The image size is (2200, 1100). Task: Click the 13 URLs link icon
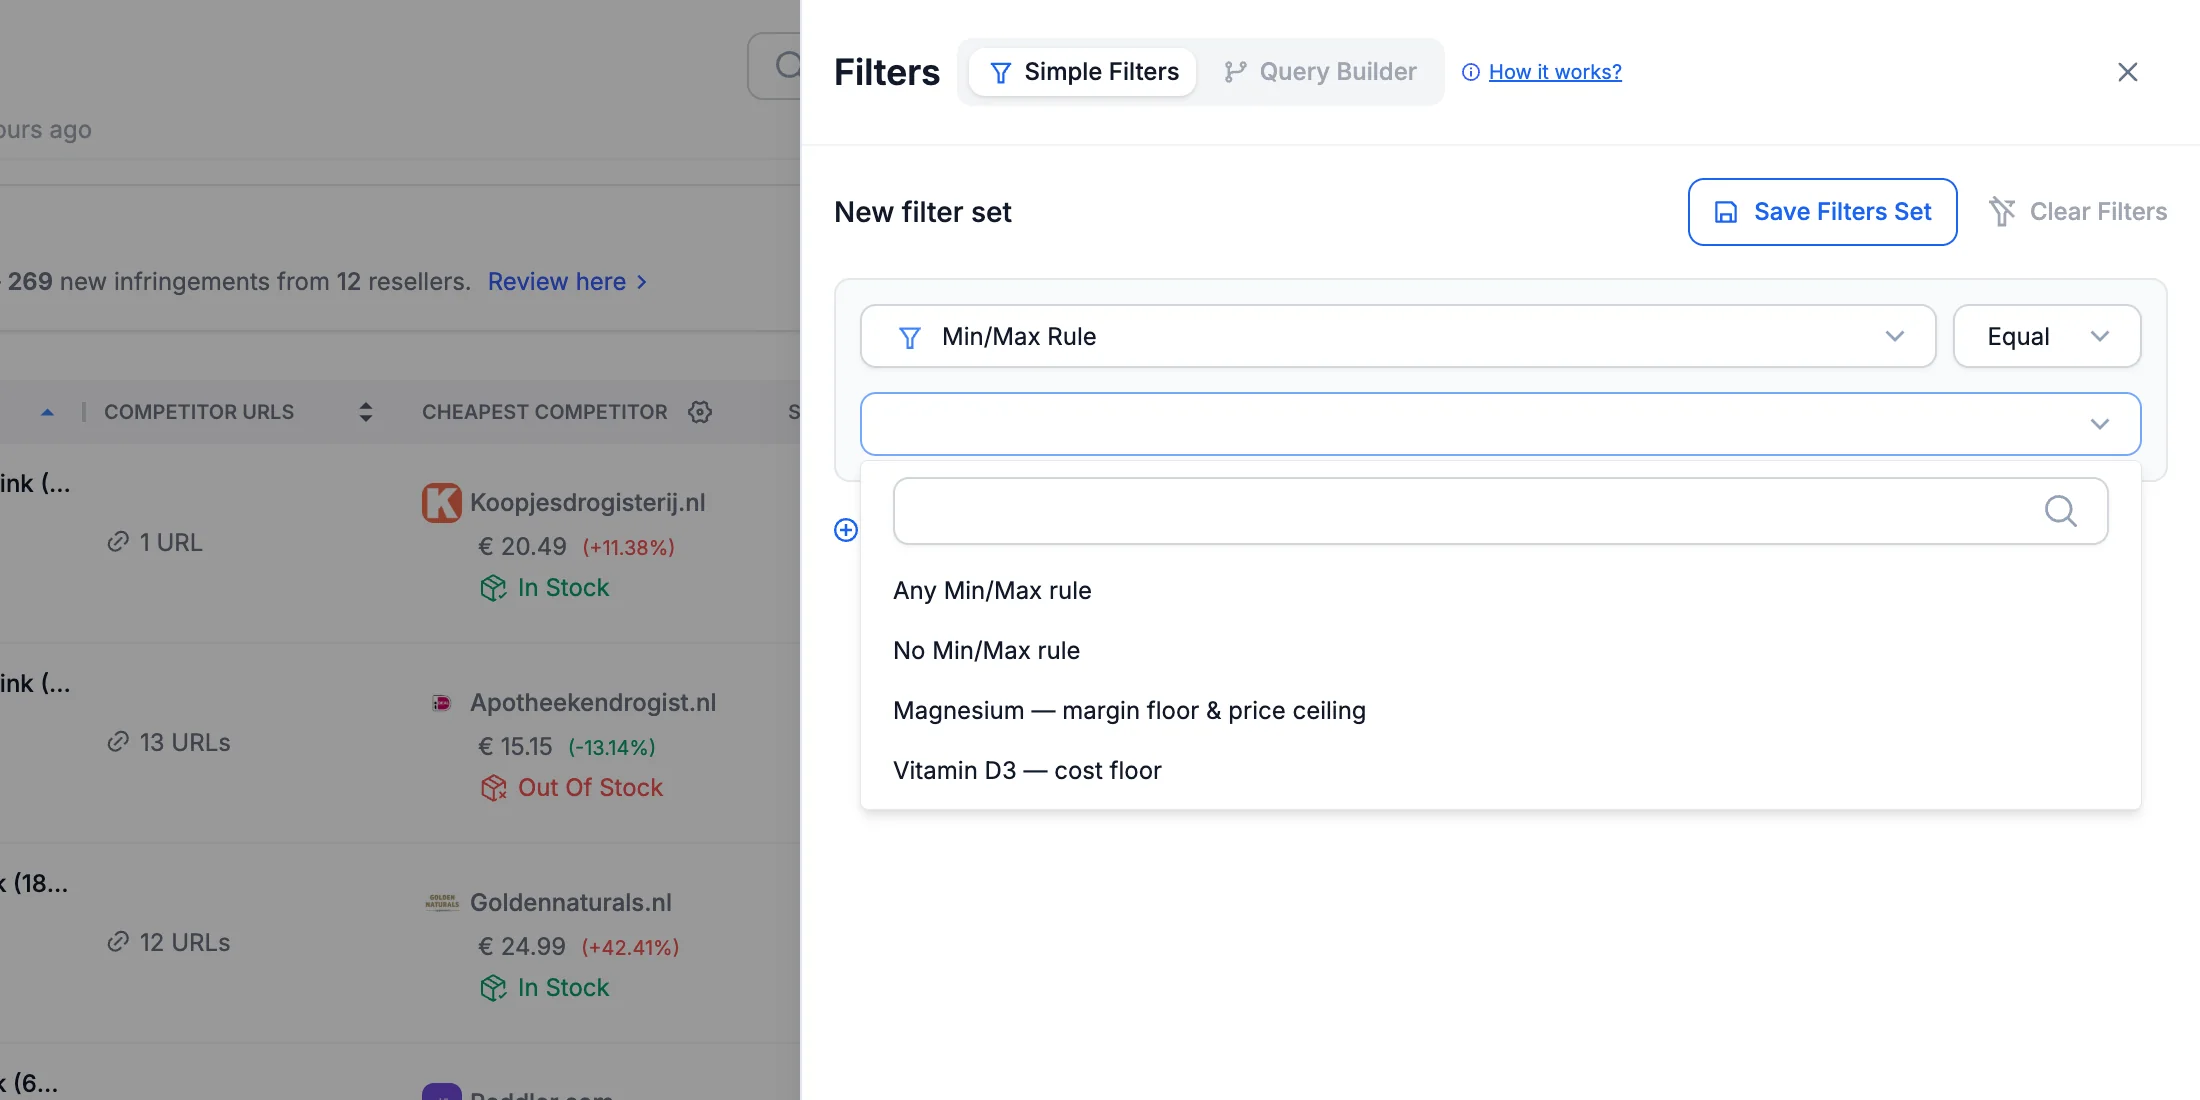pyautogui.click(x=118, y=742)
